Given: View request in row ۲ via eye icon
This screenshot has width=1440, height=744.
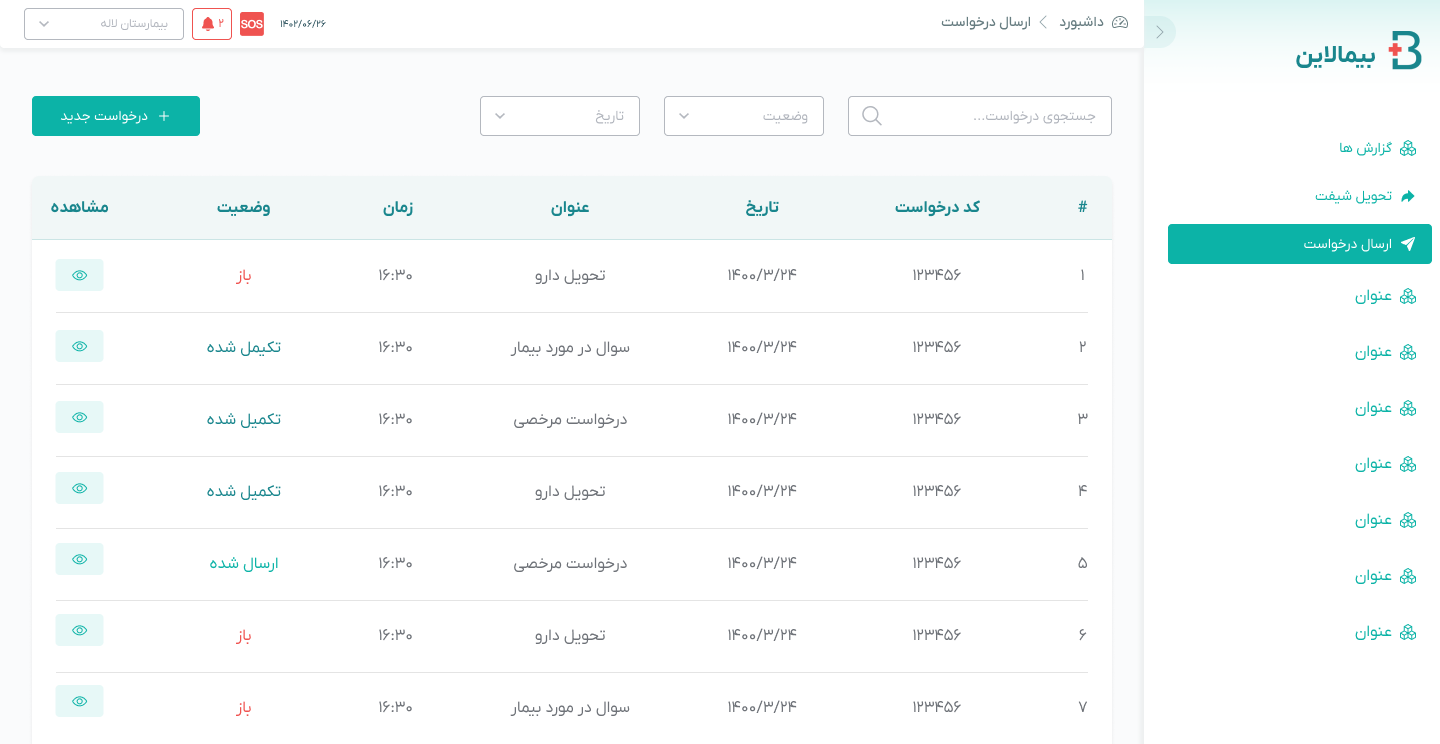Looking at the screenshot, I should (x=80, y=346).
